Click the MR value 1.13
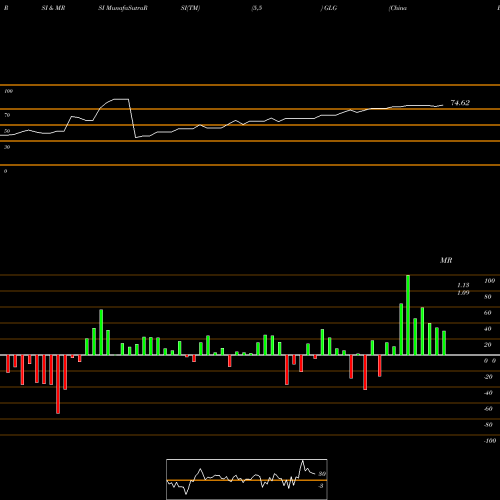Viewport: 500px width, 500px height. (x=463, y=285)
